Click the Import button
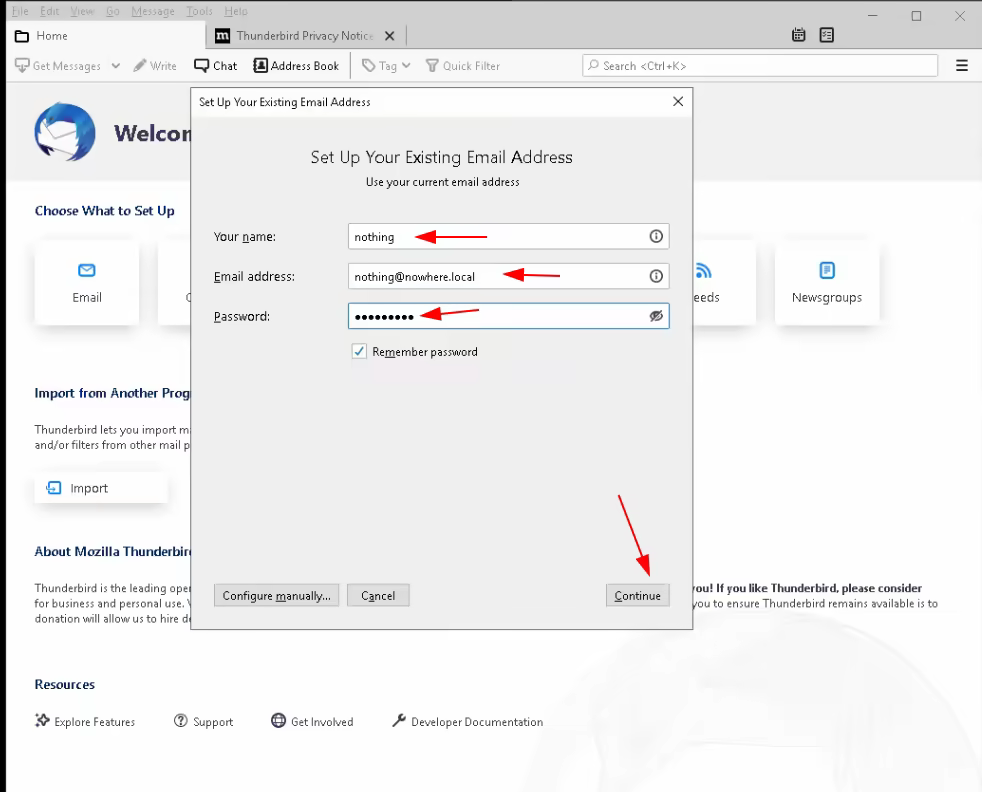Image resolution: width=982 pixels, height=792 pixels. tap(101, 488)
